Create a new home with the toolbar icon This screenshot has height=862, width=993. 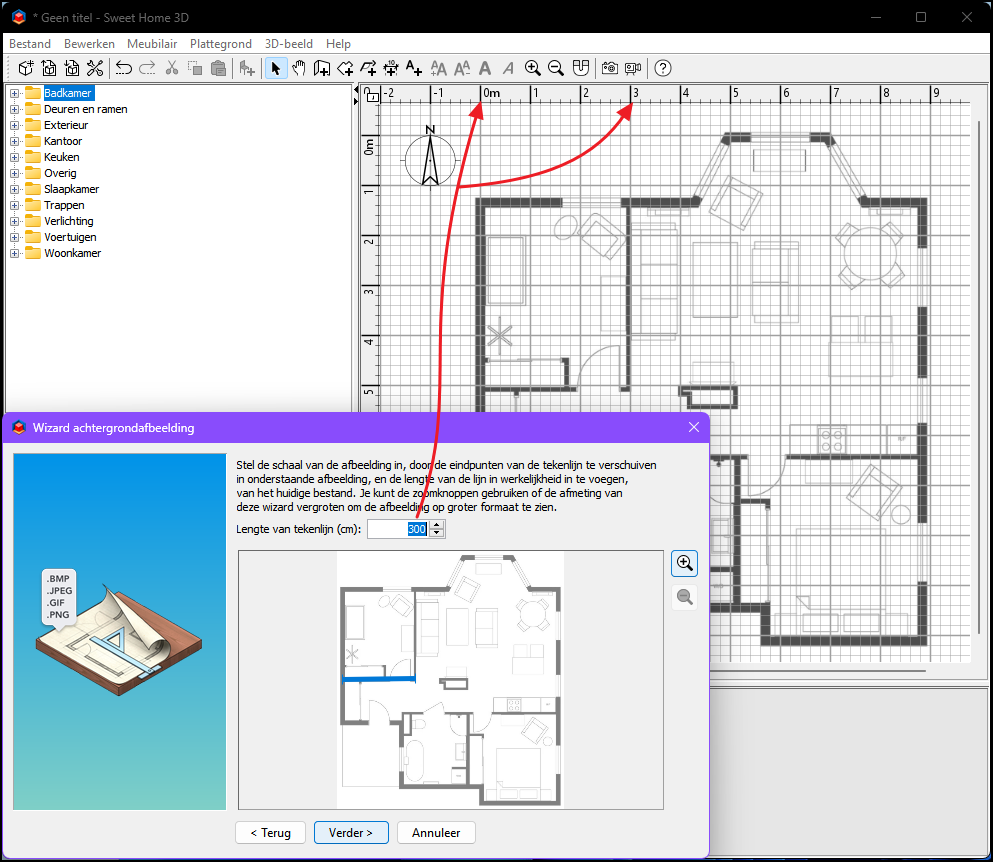(x=26, y=68)
